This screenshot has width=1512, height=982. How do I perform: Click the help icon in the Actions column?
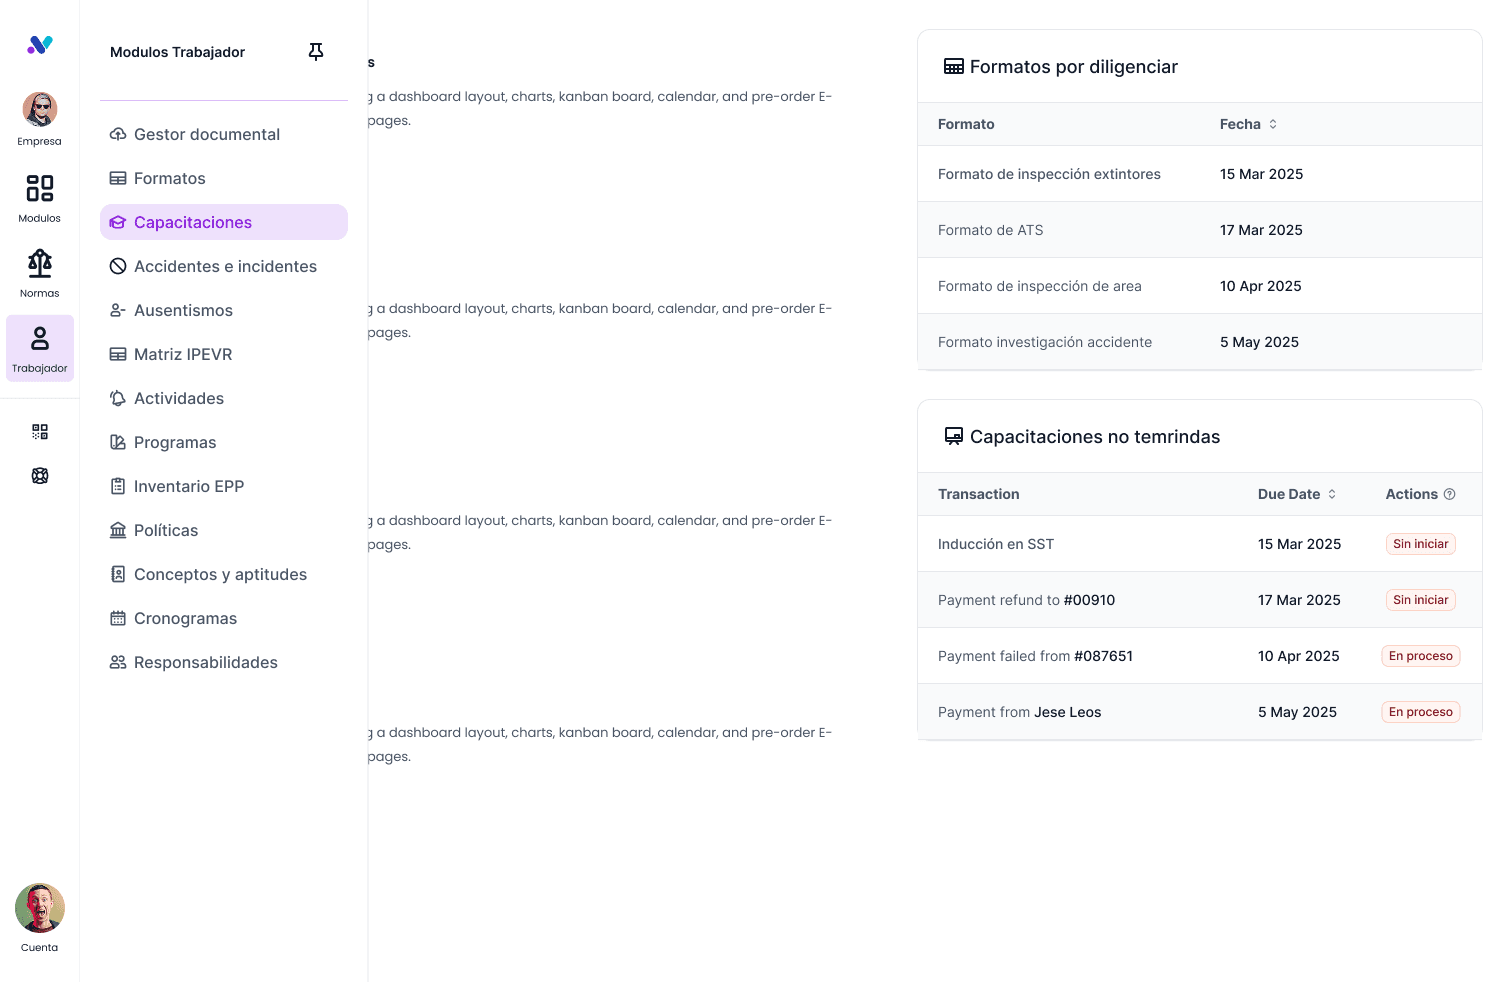click(1449, 493)
